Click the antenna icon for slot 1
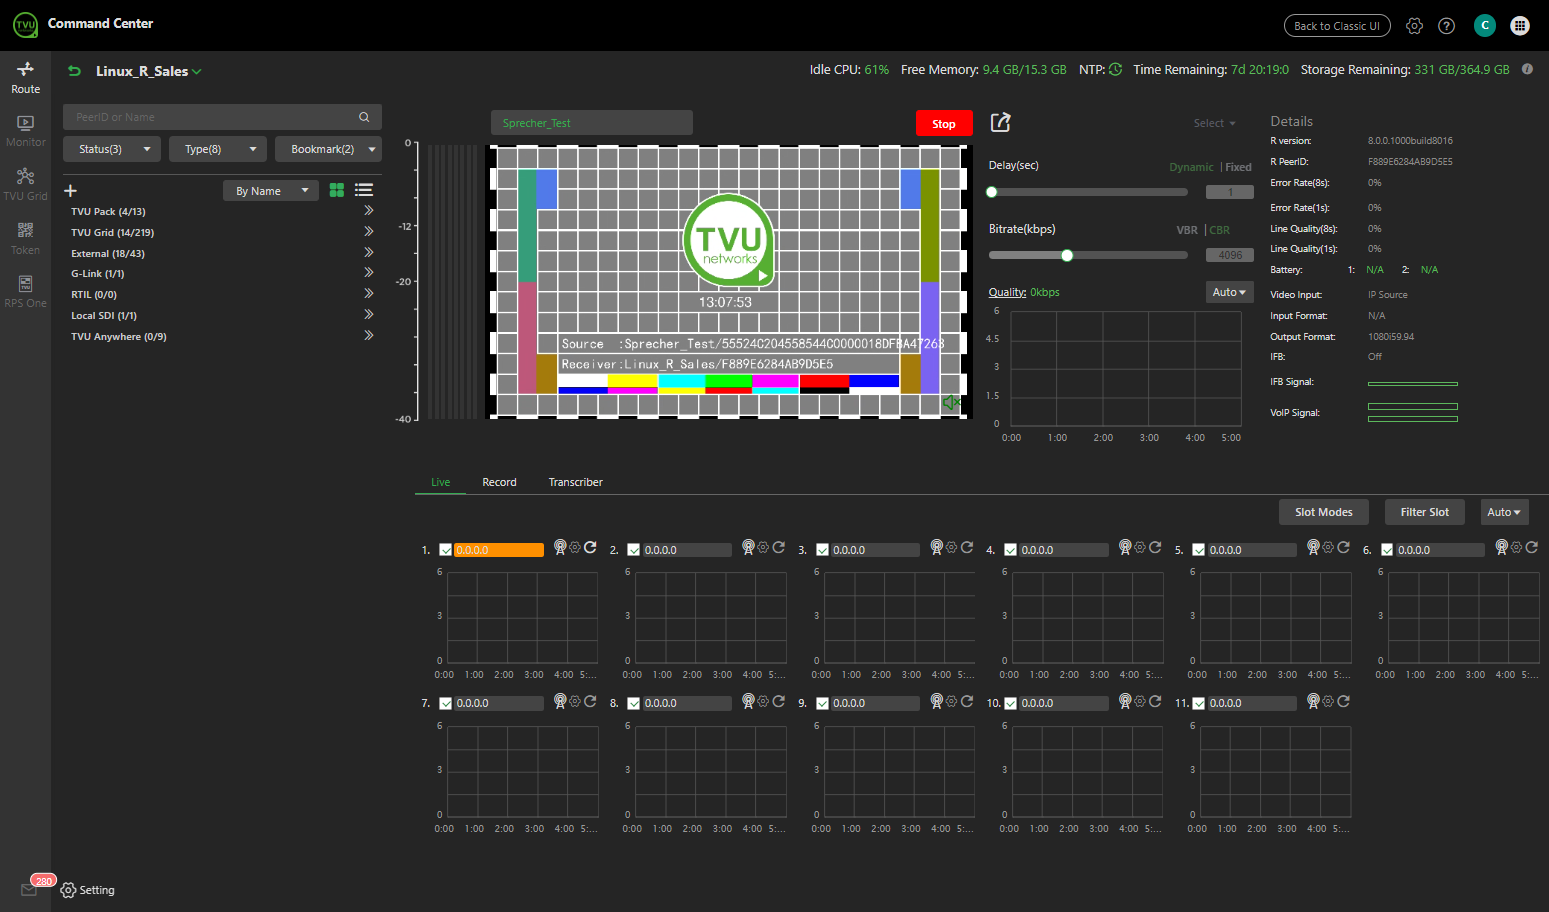 560,547
